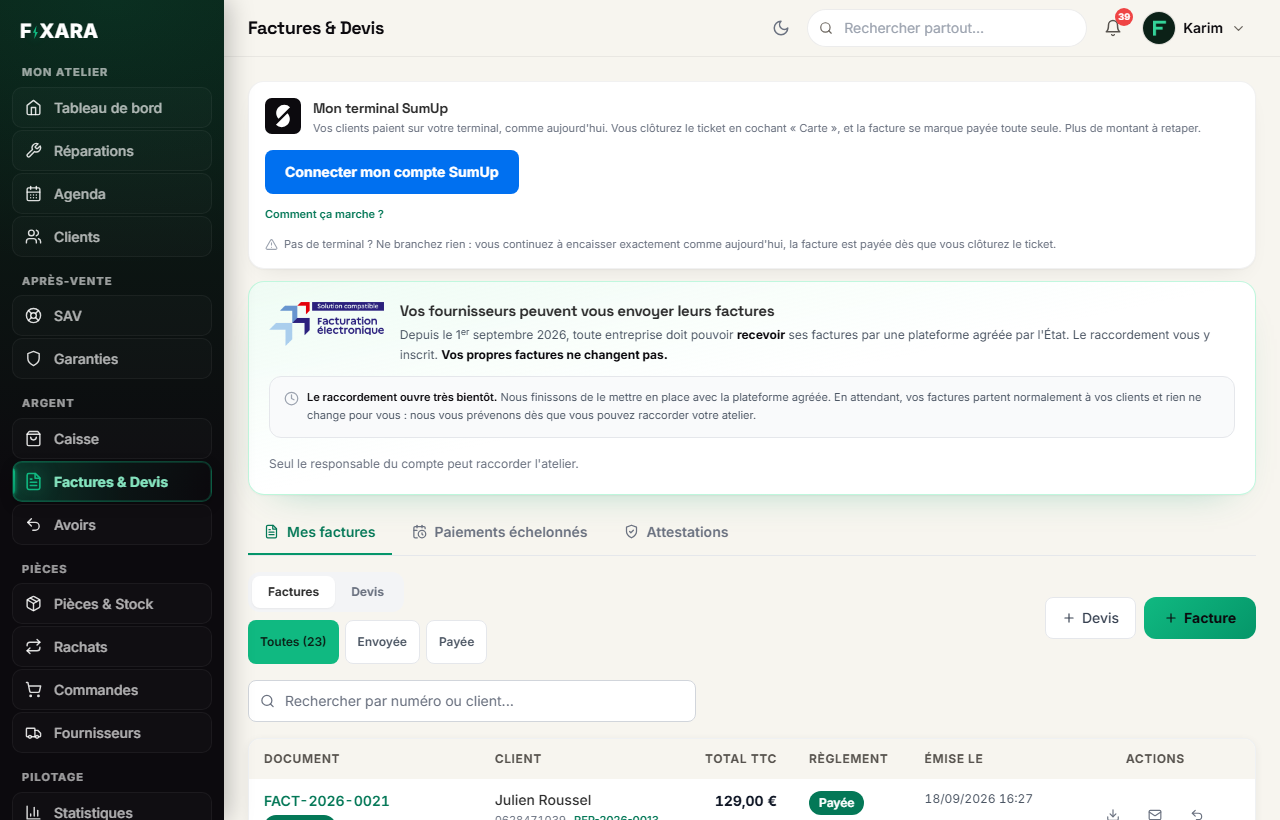This screenshot has width=1280, height=820.
Task: Go to Agenda in sidebar
Action: [x=112, y=194]
